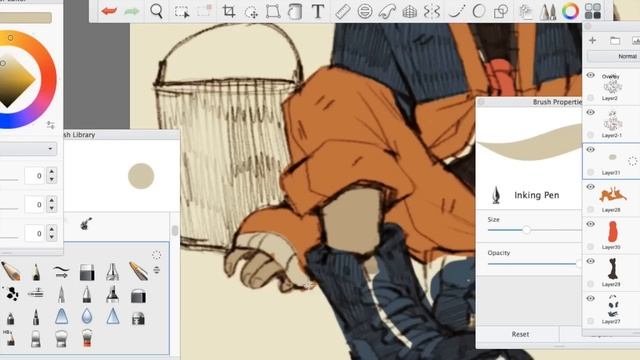Screen dimensions: 640x360
Task: Decrease the first color value stepper
Action: 52,180
